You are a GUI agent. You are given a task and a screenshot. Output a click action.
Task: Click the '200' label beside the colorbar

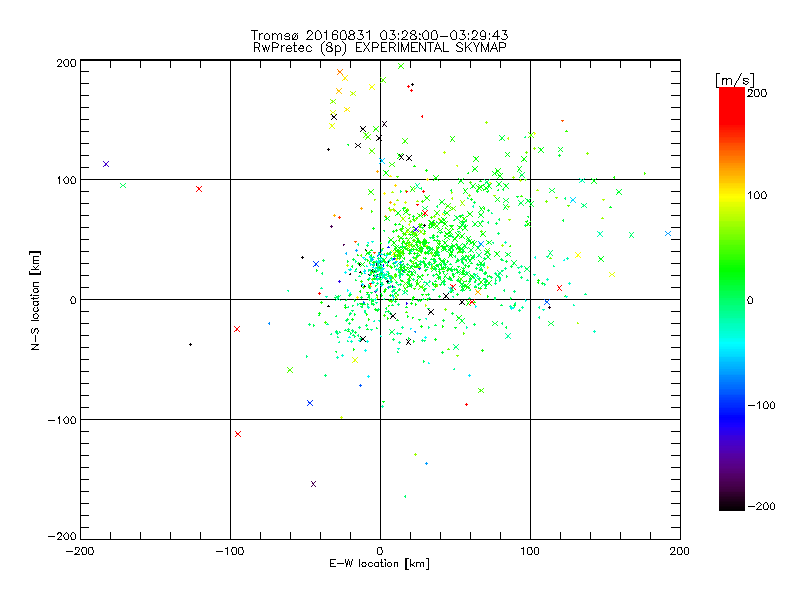[757, 93]
